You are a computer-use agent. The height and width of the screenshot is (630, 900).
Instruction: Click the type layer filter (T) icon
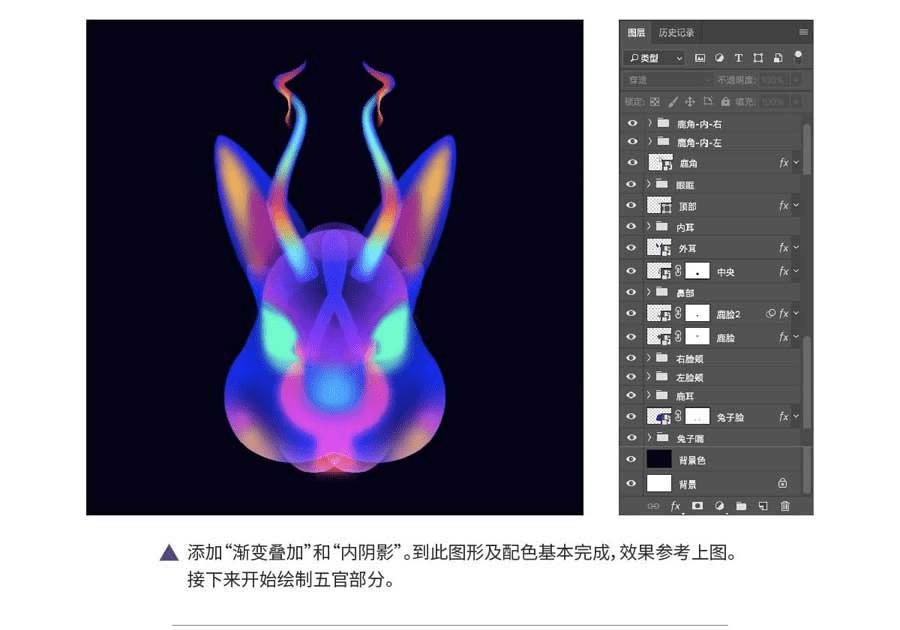(739, 58)
